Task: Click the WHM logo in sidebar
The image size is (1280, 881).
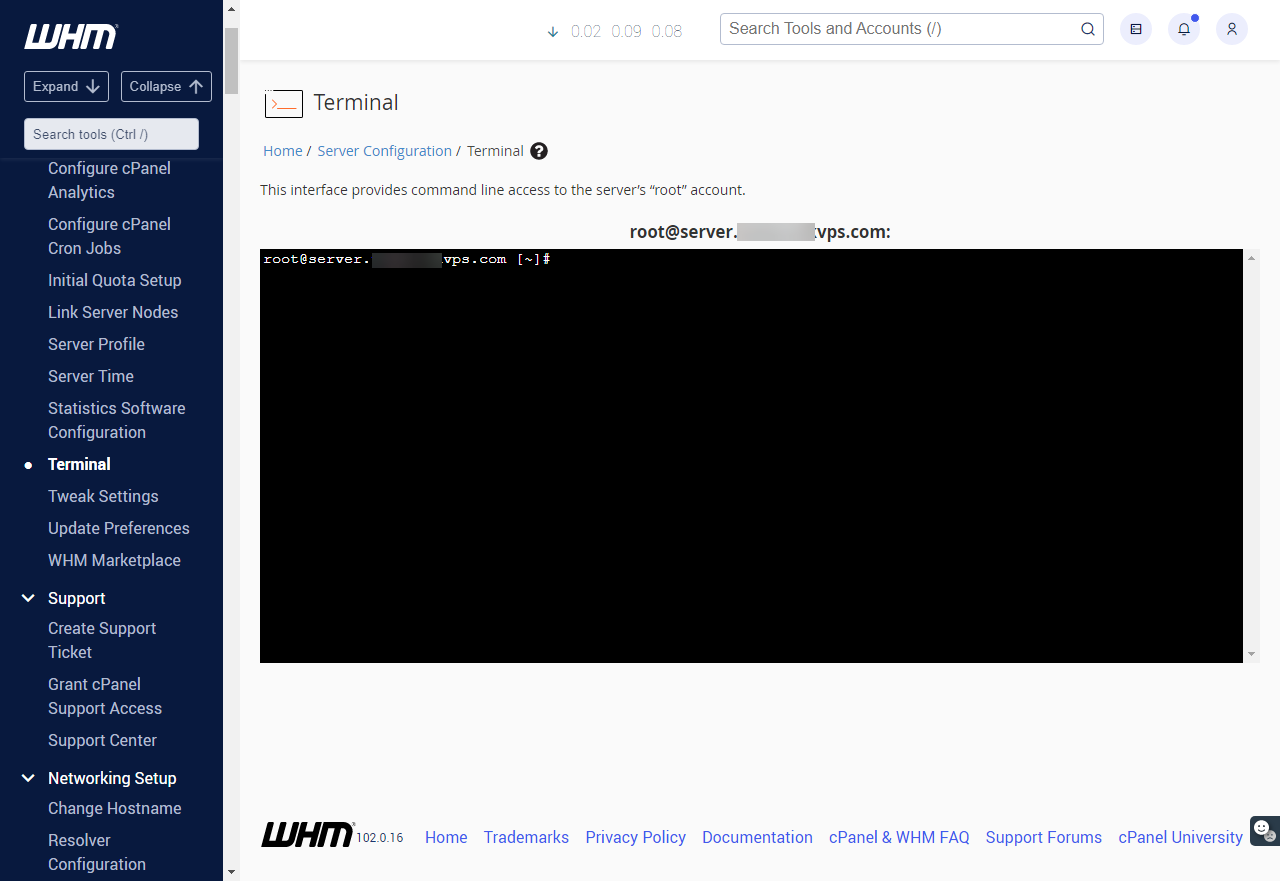Action: click(x=71, y=37)
